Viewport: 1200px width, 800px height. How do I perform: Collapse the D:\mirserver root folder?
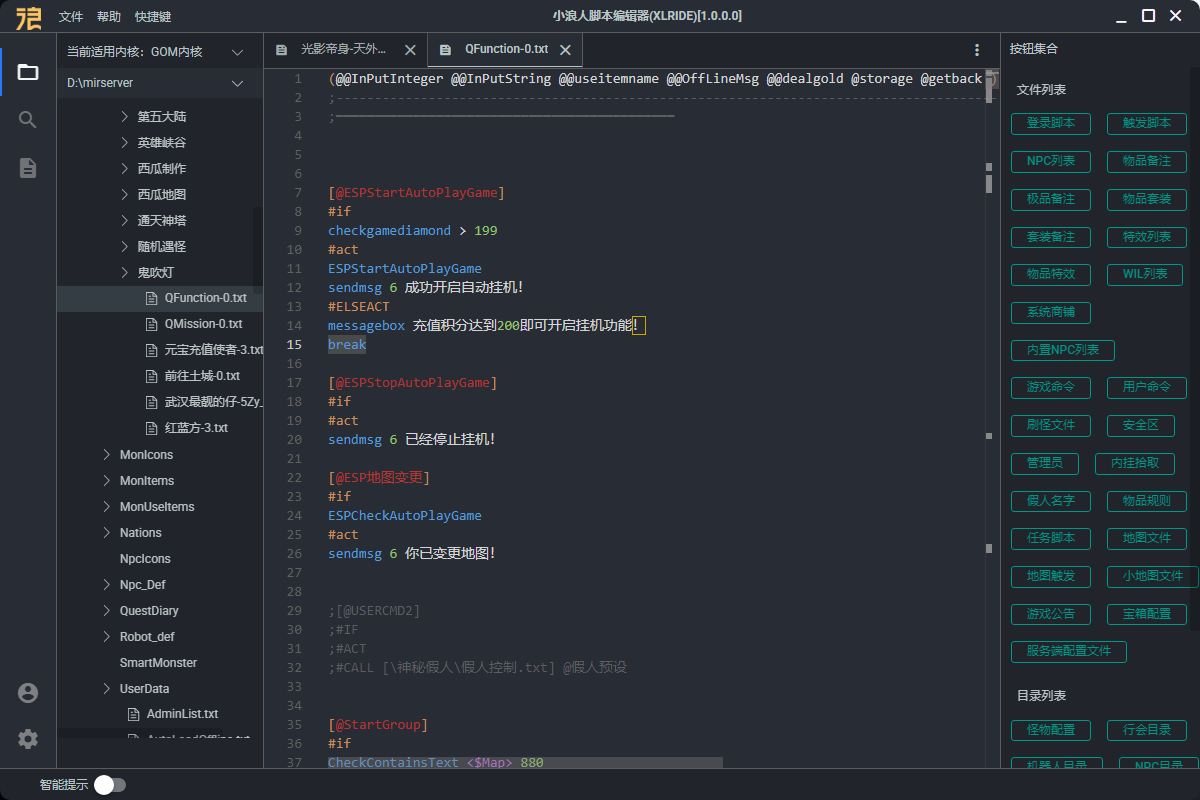tap(237, 84)
